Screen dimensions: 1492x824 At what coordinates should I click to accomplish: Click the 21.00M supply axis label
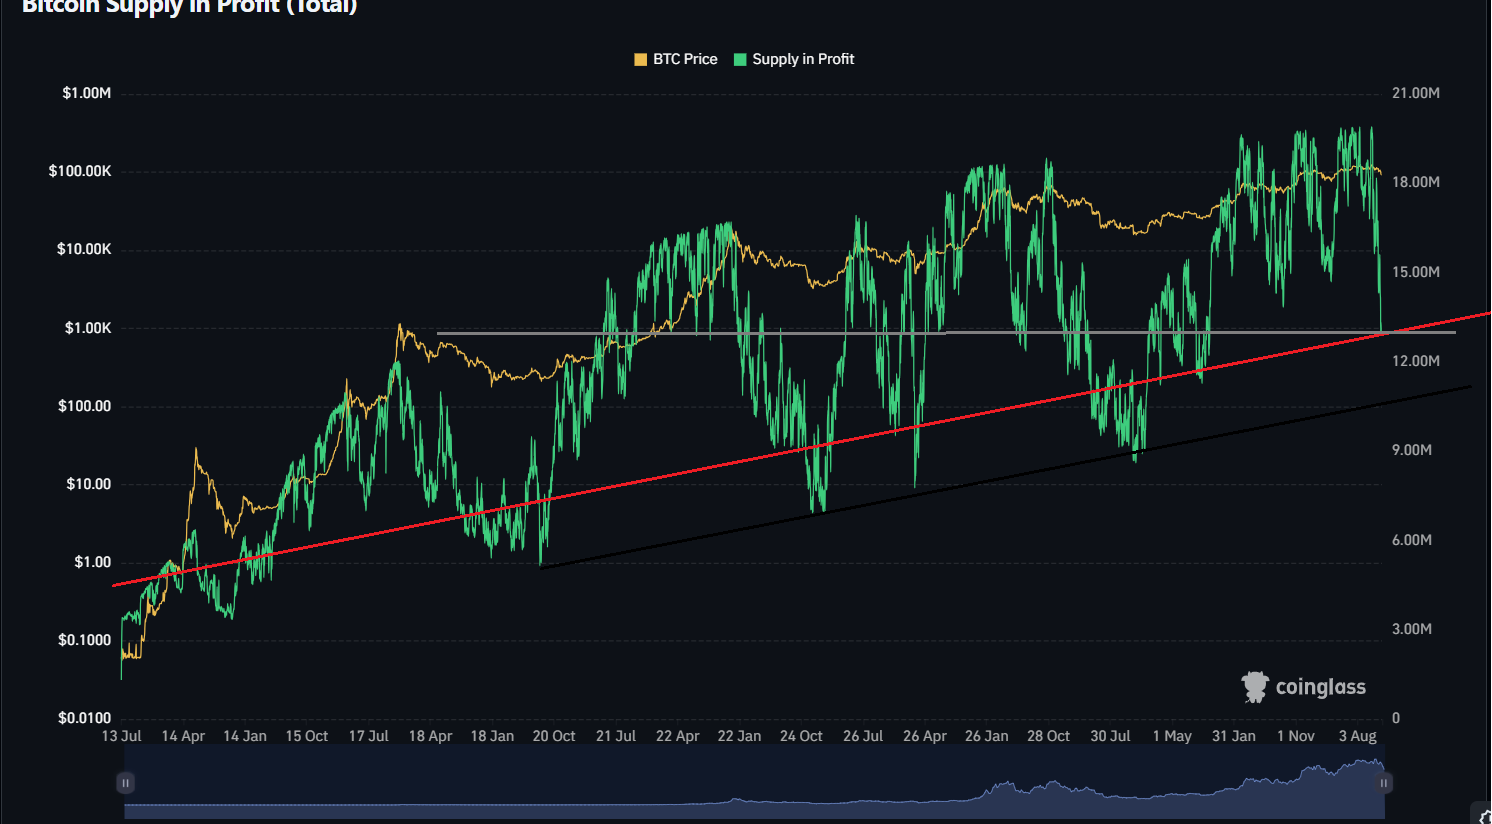[x=1415, y=93]
